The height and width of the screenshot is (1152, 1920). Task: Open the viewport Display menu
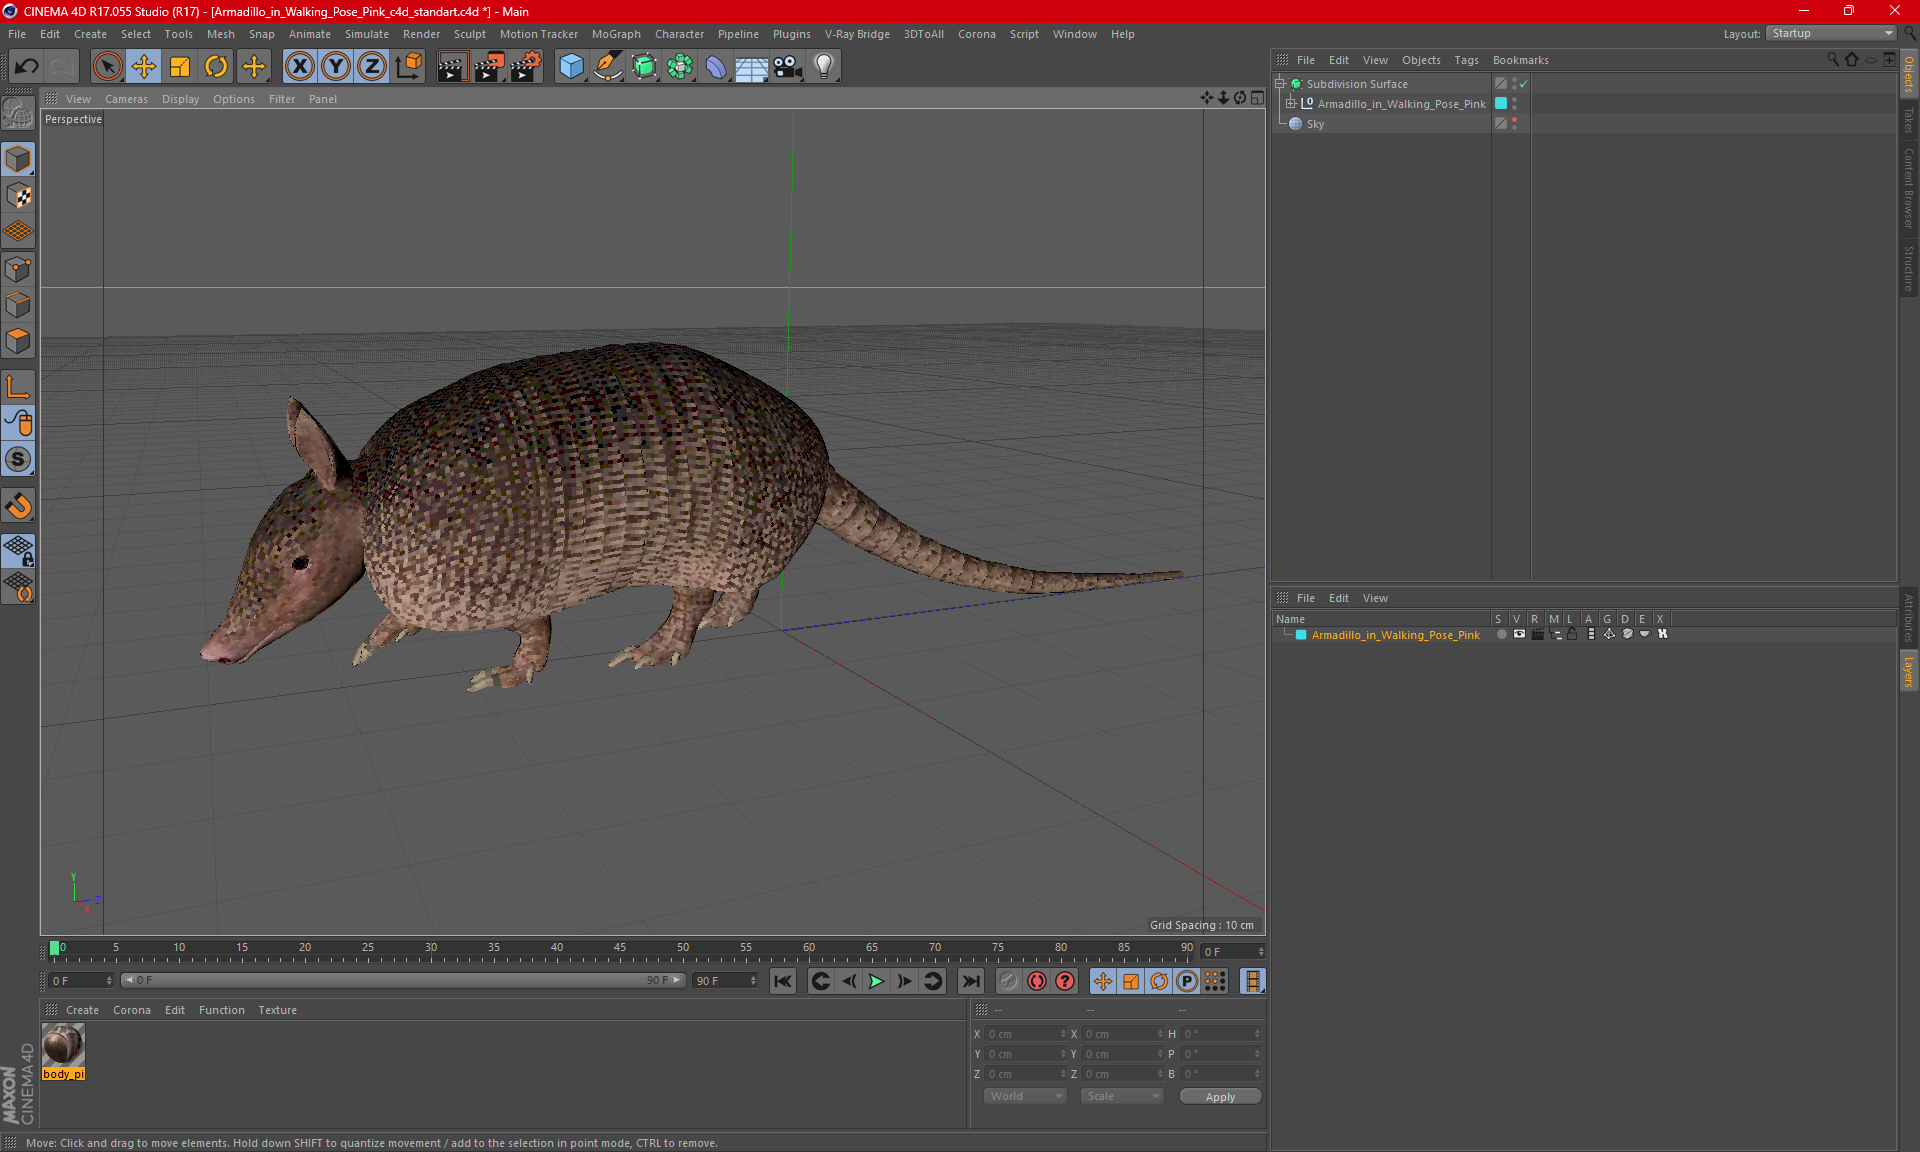pyautogui.click(x=180, y=99)
